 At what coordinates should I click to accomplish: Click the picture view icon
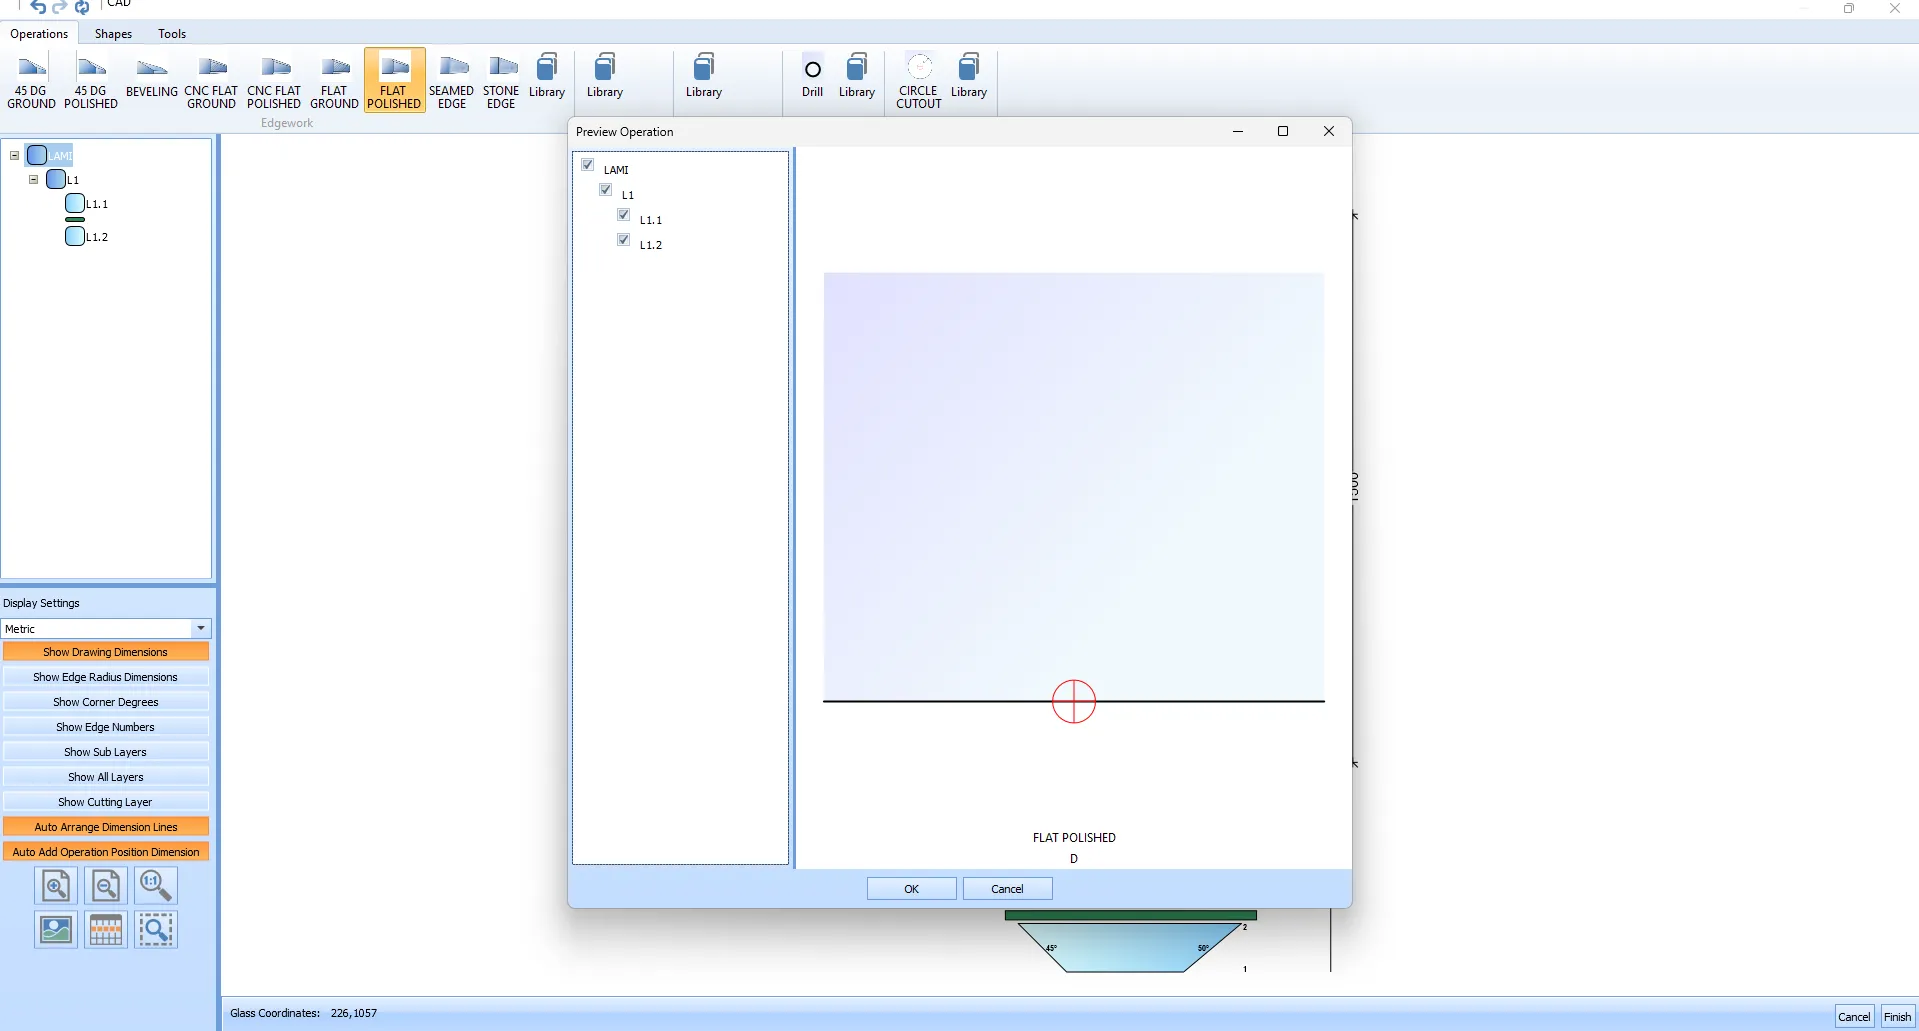(x=56, y=930)
